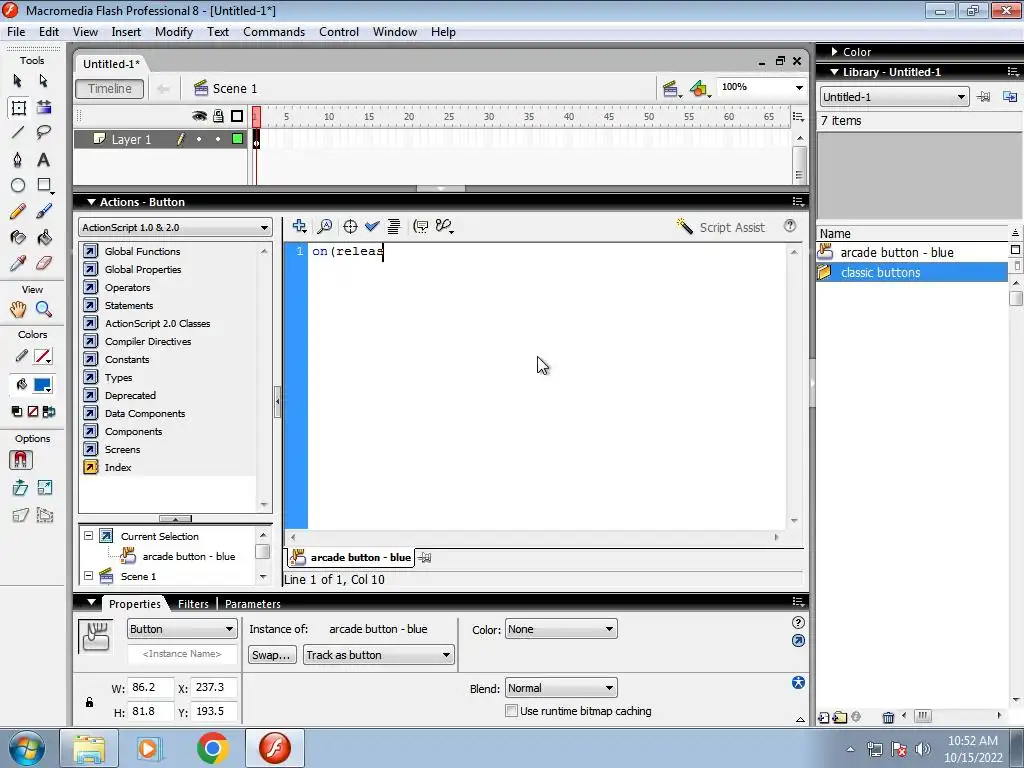Select the Free Transform tool
This screenshot has width=1024, height=768.
click(18, 108)
